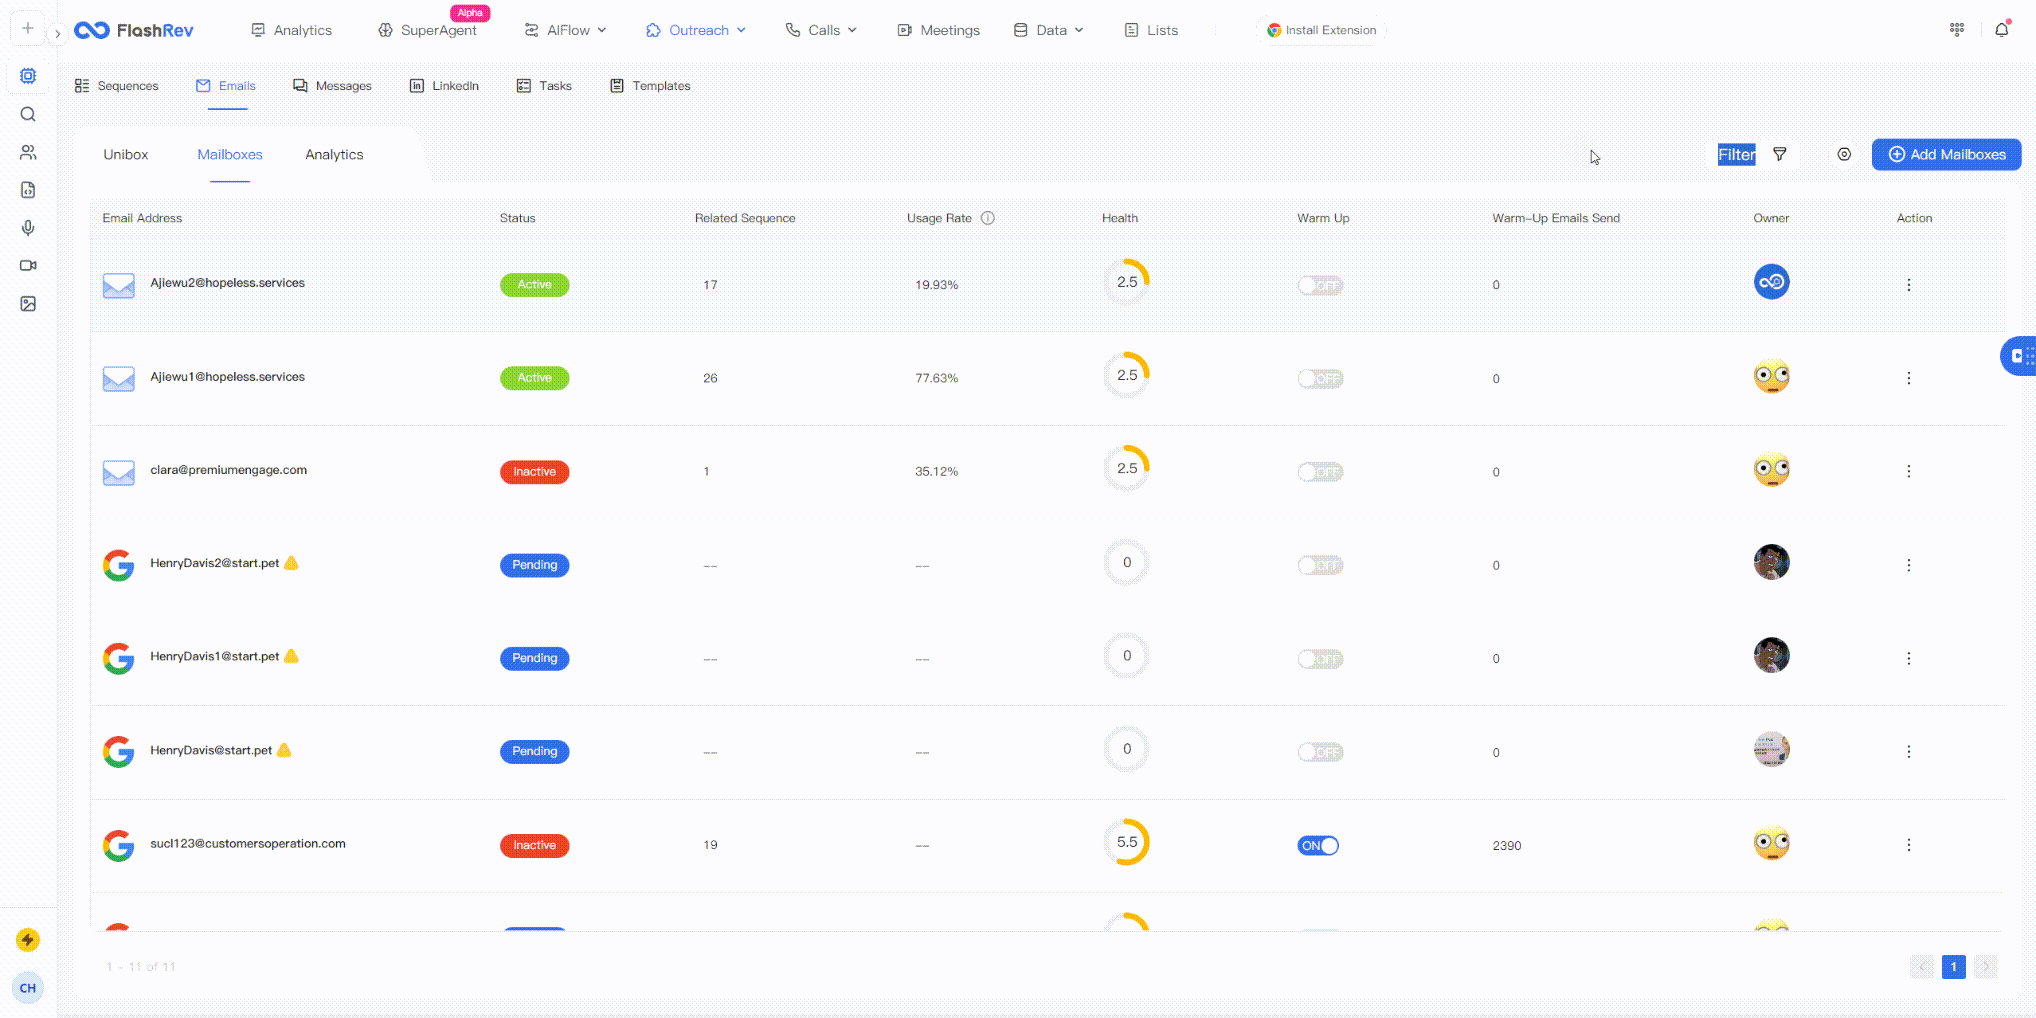
Task: Enable warm up for Ajiewu2@hopeless.services
Action: pos(1319,286)
